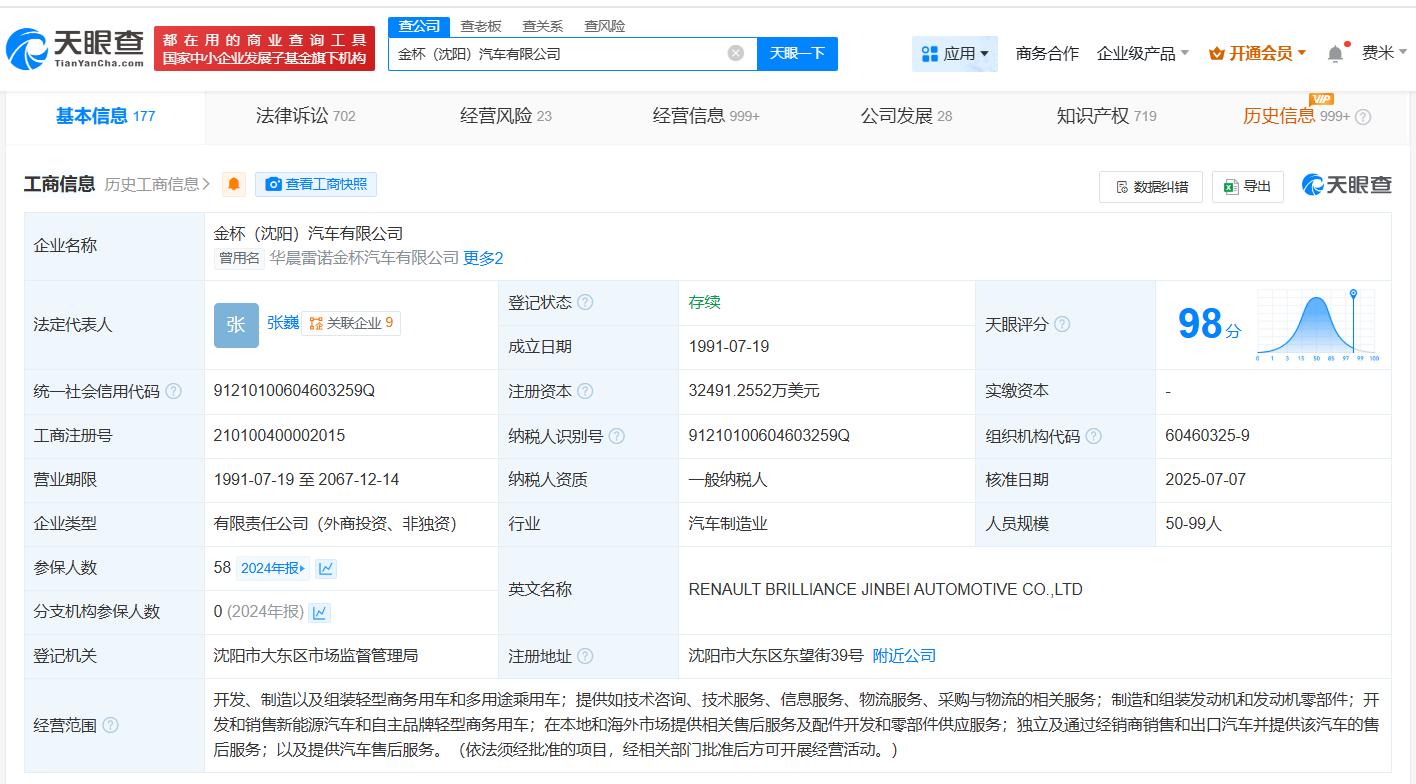Click the 导出 export button
Viewport: 1416px width, 784px height.
(1247, 186)
